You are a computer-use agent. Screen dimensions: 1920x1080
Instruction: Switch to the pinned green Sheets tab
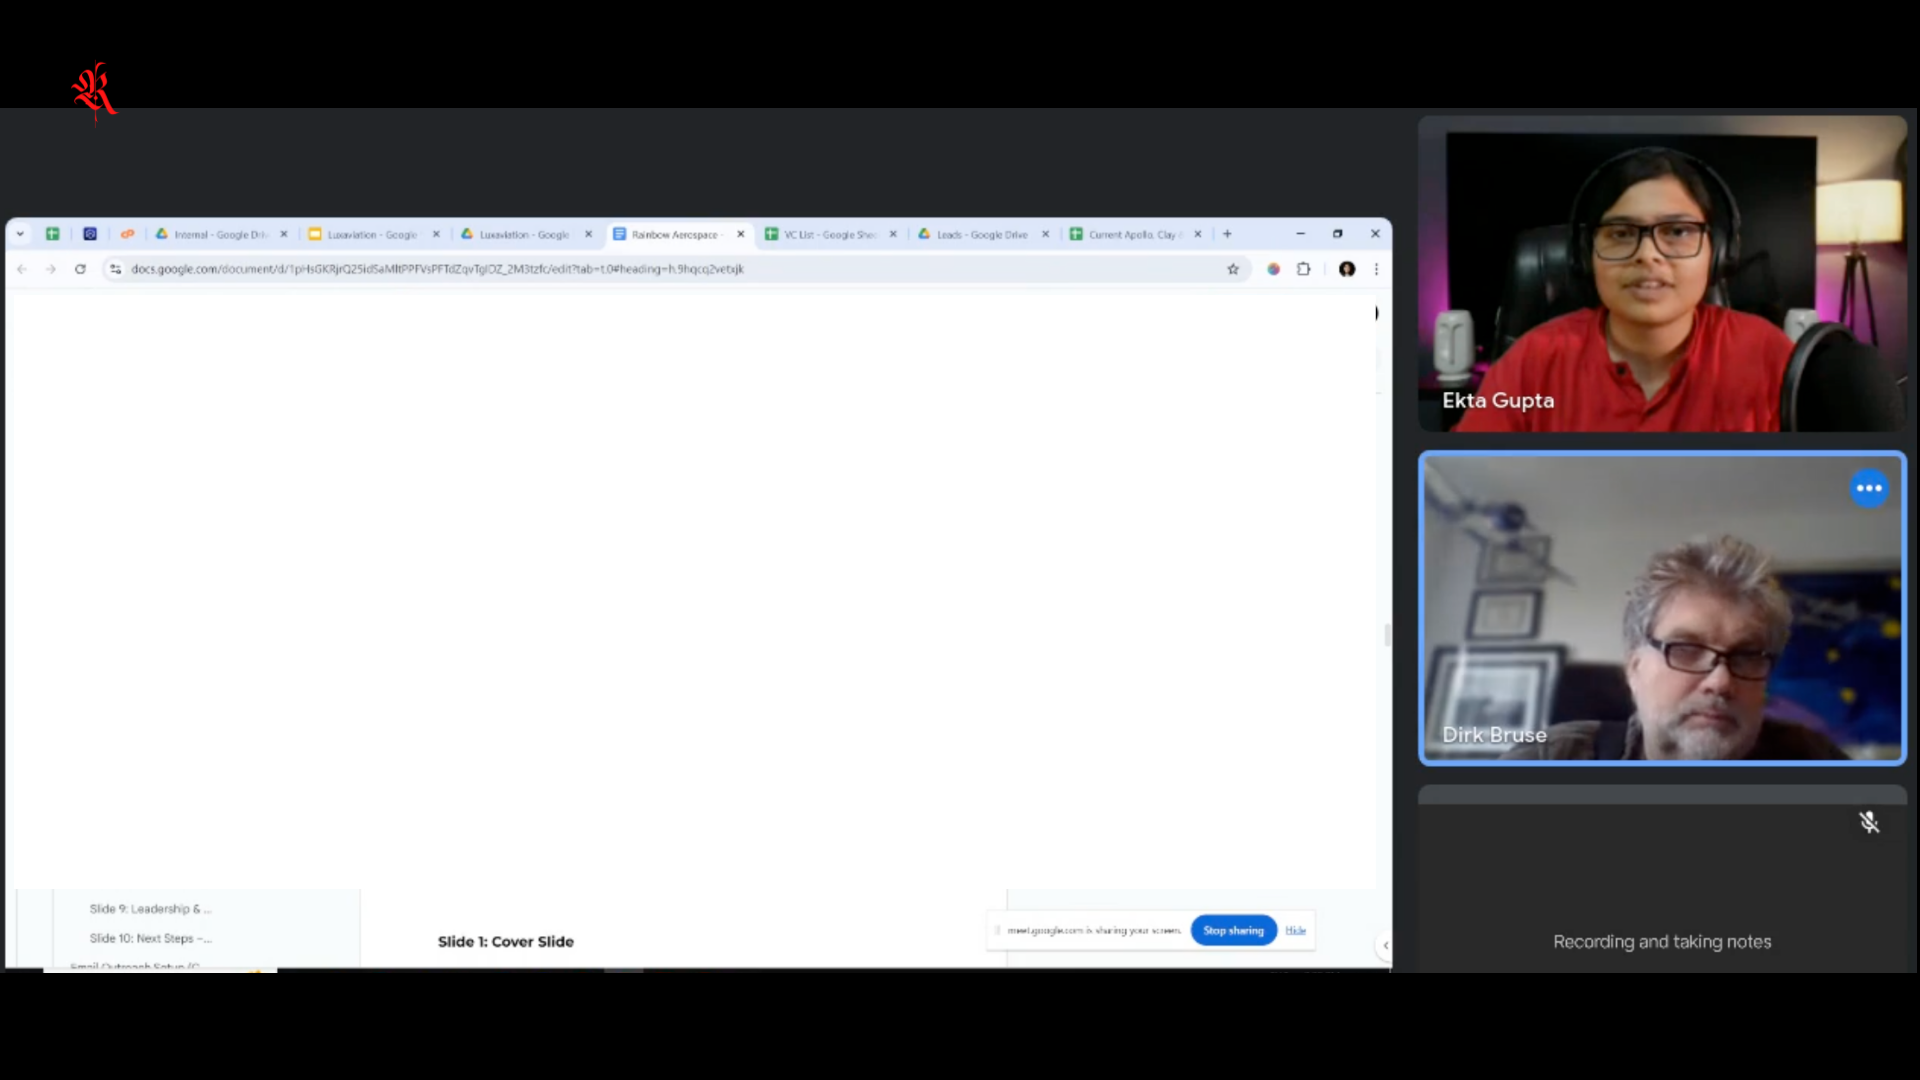pyautogui.click(x=53, y=234)
